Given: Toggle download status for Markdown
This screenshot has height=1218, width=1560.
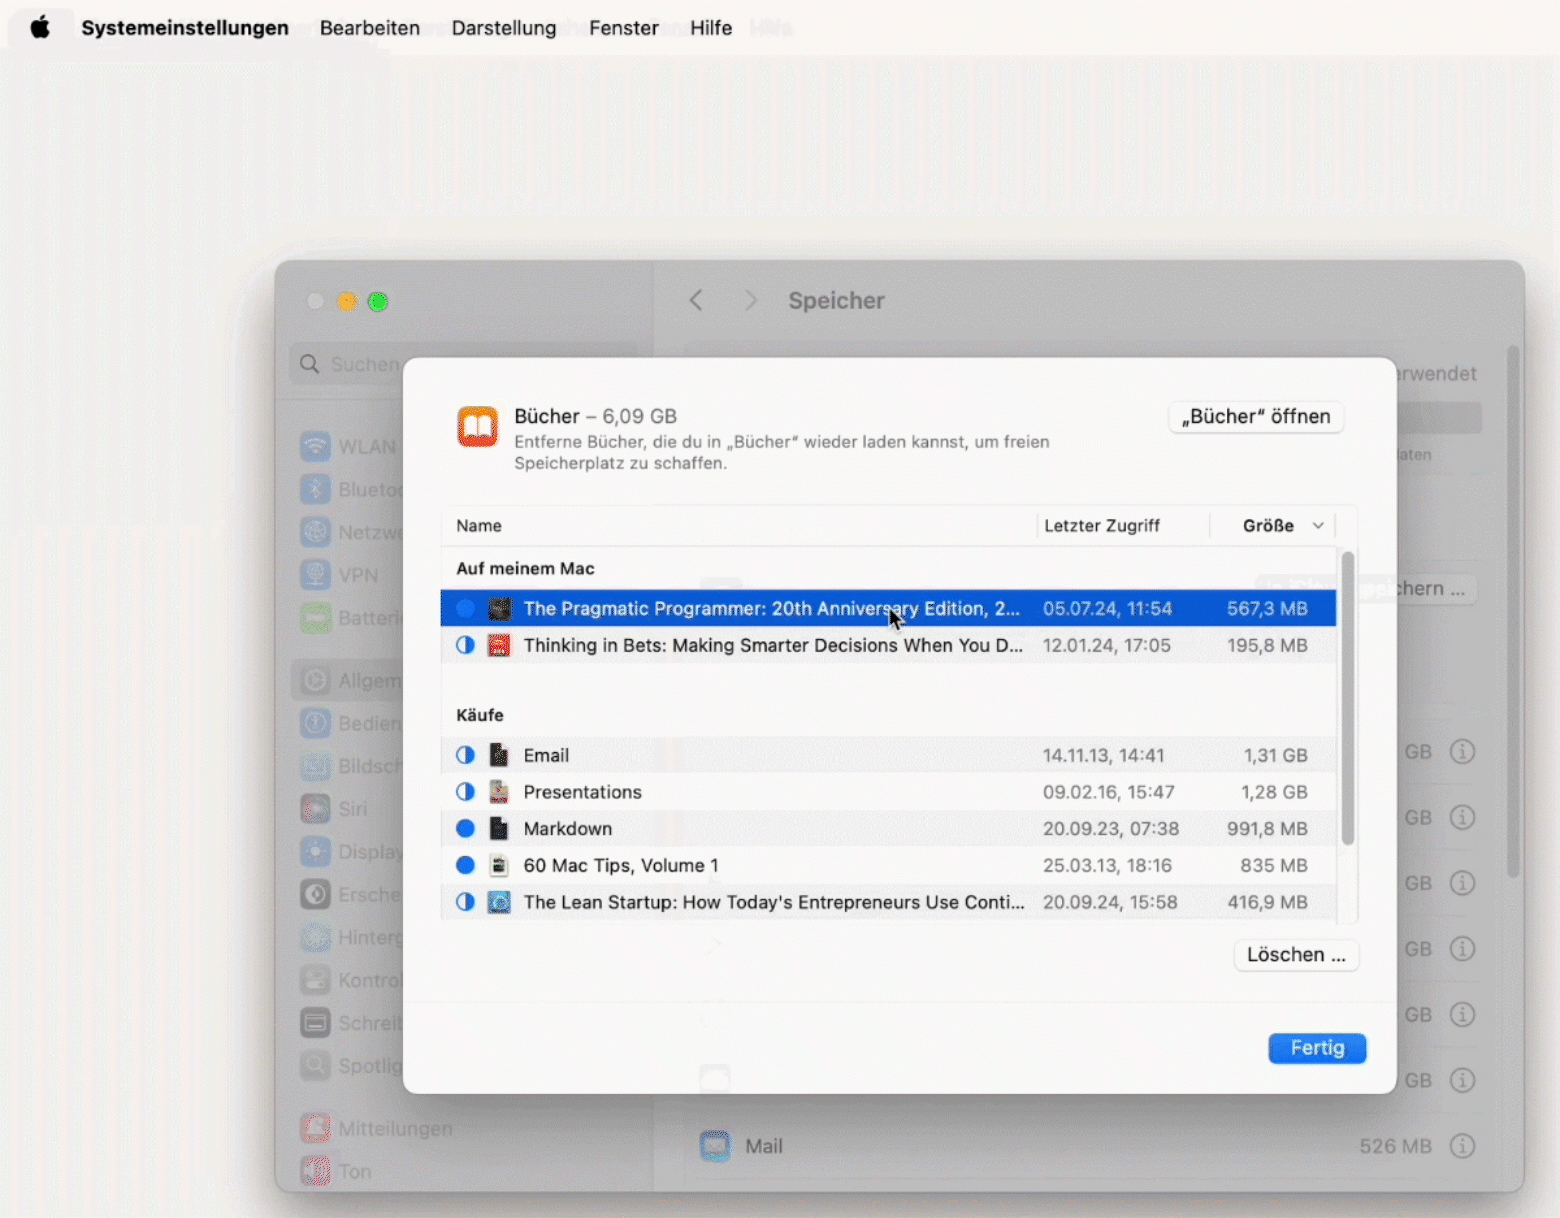Looking at the screenshot, I should [465, 828].
